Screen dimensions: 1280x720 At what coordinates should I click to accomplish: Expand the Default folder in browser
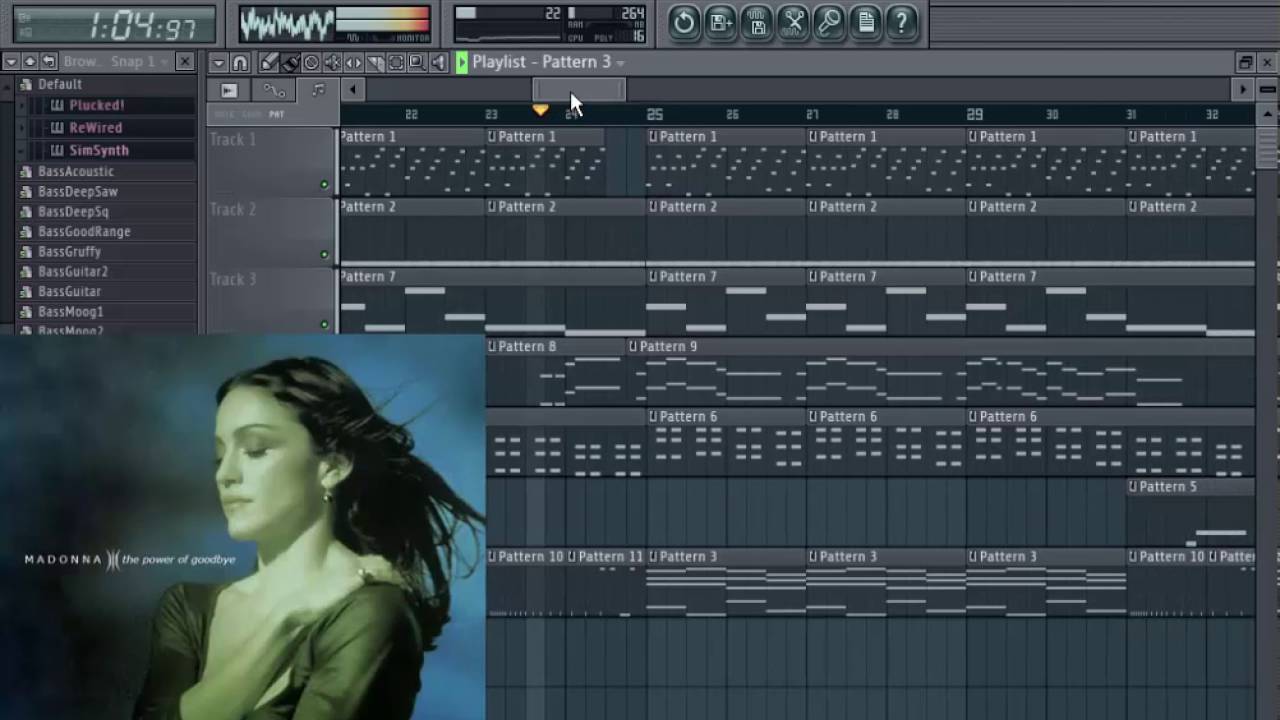coord(60,84)
